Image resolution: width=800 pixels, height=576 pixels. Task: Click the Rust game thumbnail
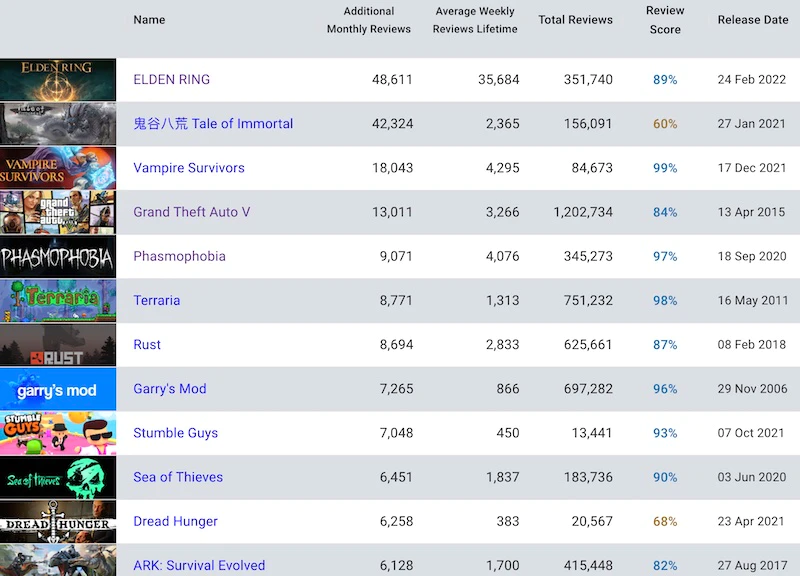[58, 345]
